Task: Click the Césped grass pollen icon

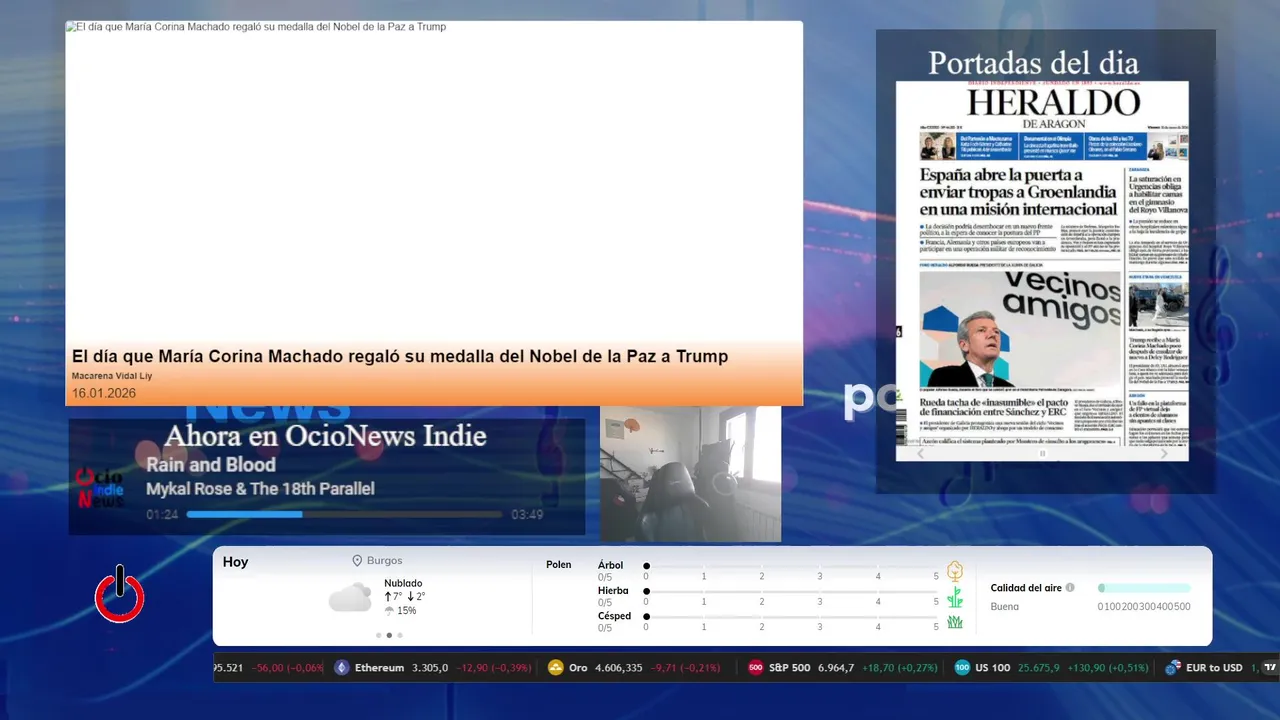Action: [x=955, y=622]
